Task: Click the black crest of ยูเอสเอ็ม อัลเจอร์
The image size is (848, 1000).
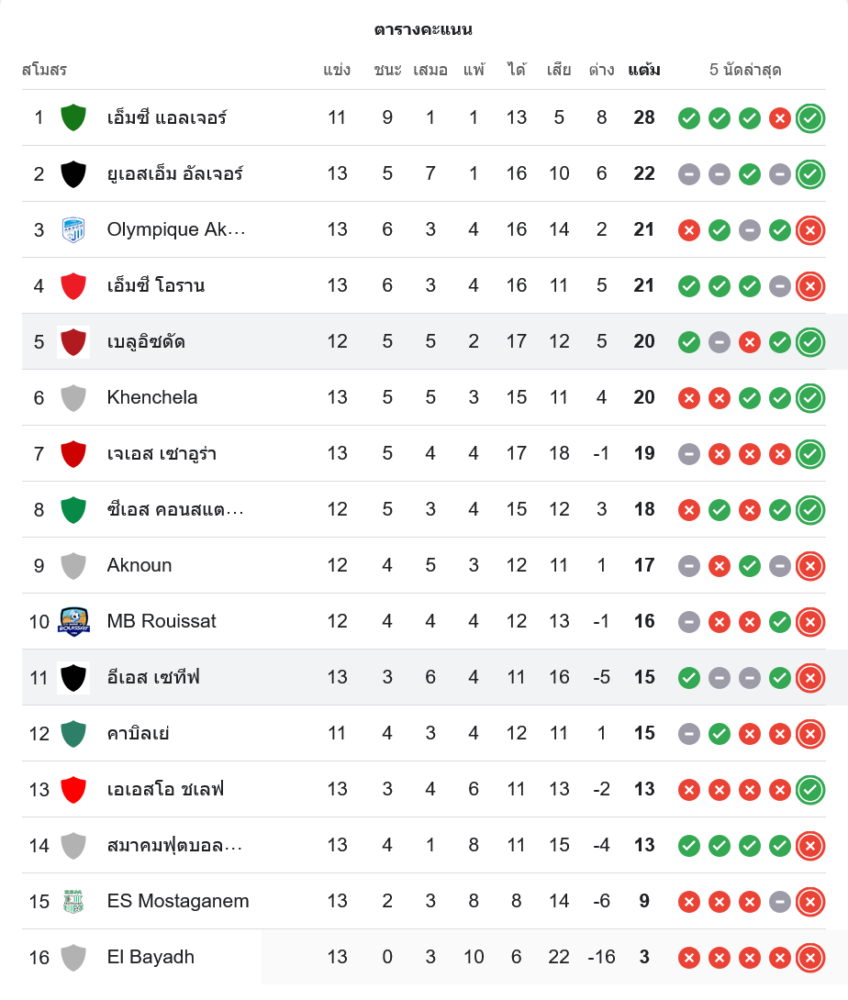Action: pos(73,174)
